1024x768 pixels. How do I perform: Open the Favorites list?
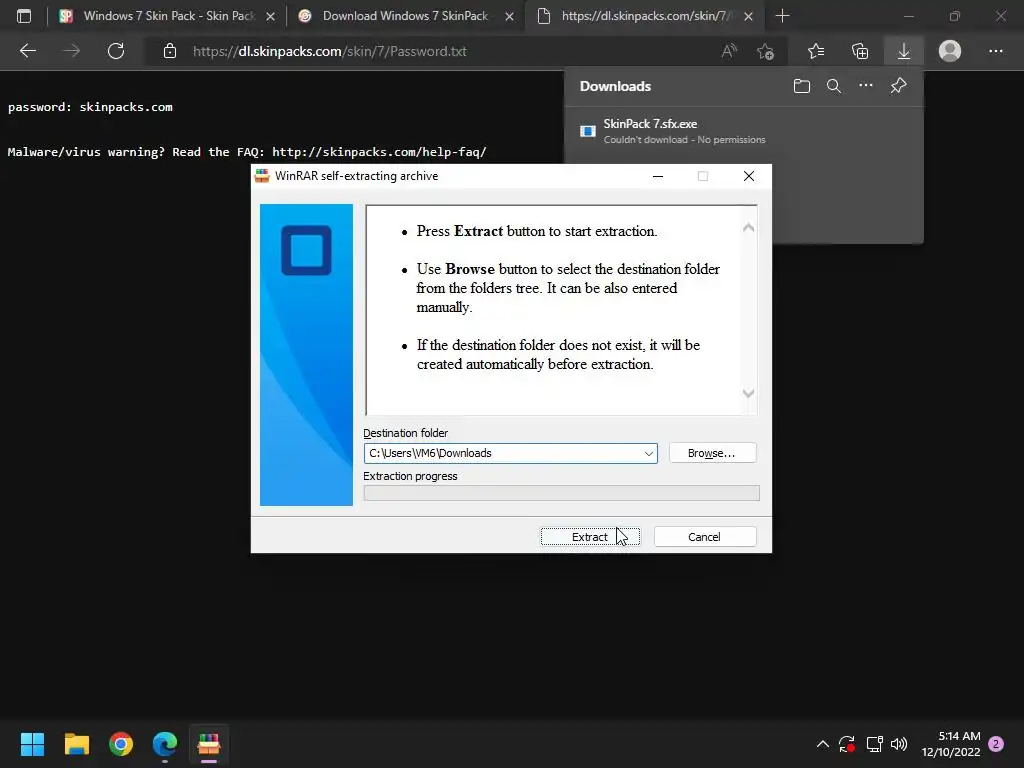pyautogui.click(x=816, y=51)
